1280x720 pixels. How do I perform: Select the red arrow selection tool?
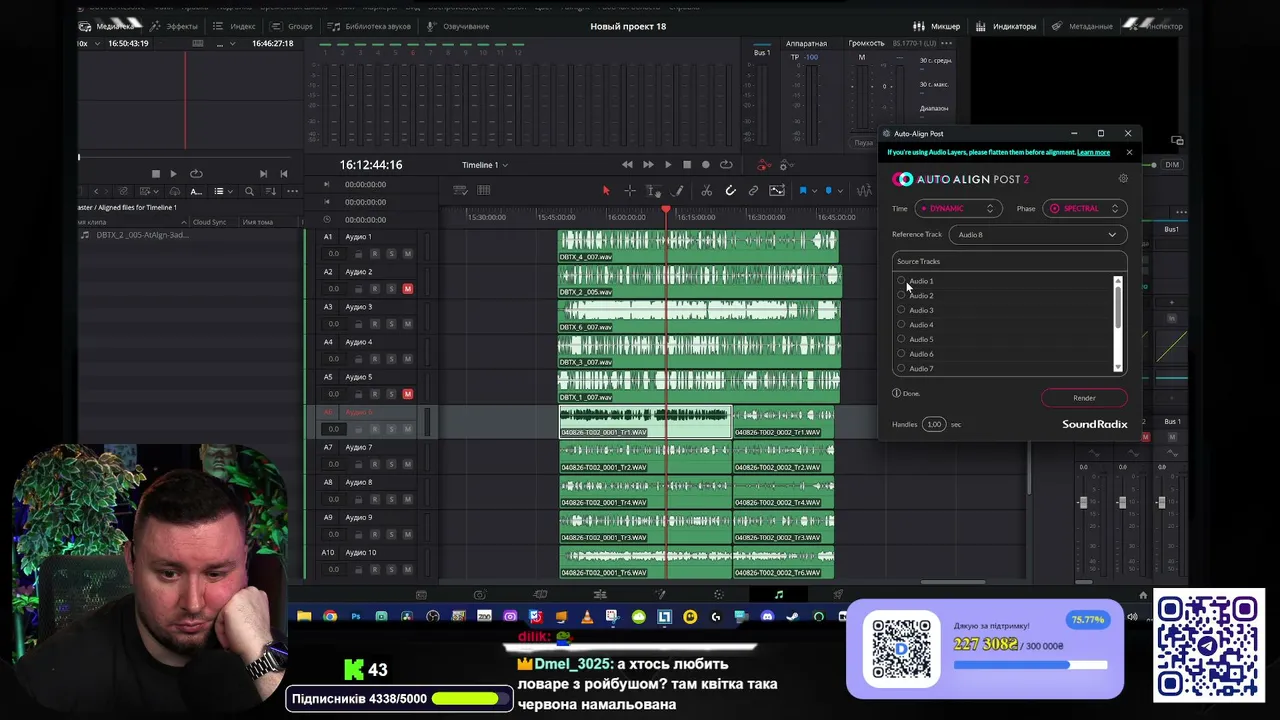pyautogui.click(x=606, y=190)
